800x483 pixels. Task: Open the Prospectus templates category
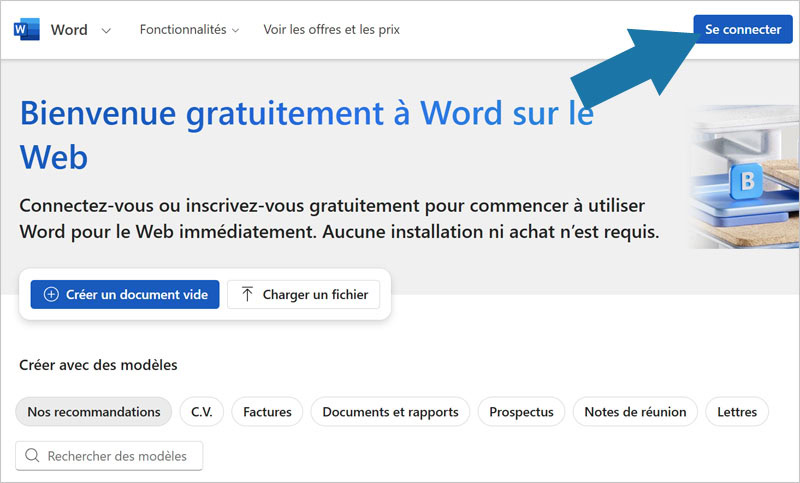521,412
